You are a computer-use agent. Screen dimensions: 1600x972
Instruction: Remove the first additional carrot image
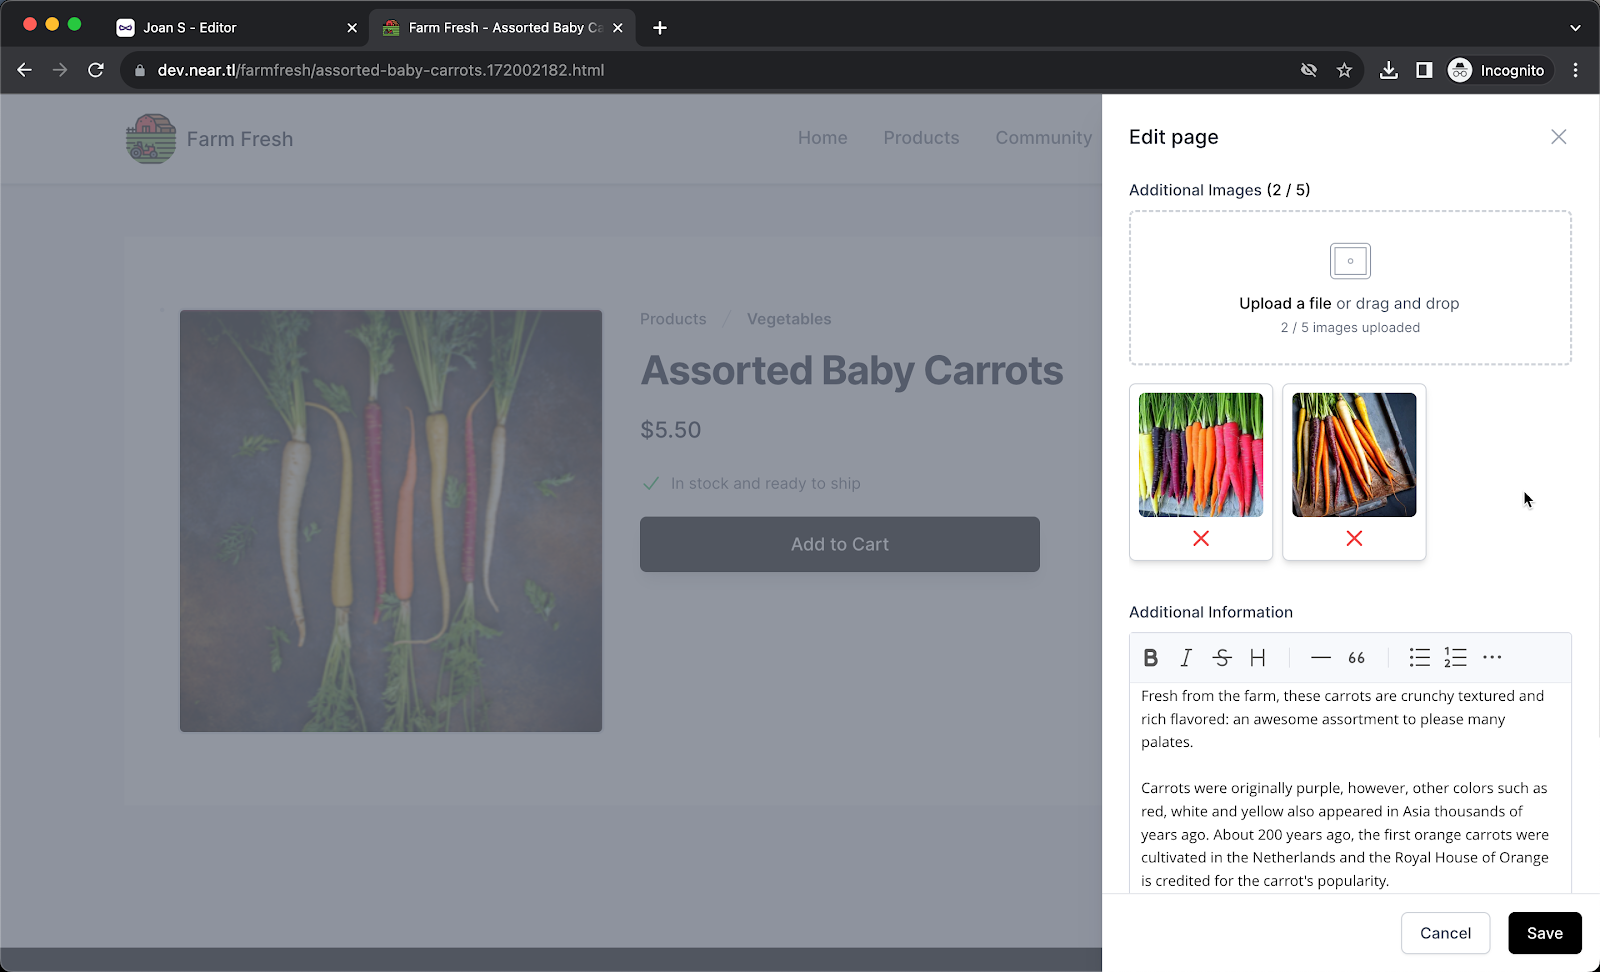coord(1200,538)
